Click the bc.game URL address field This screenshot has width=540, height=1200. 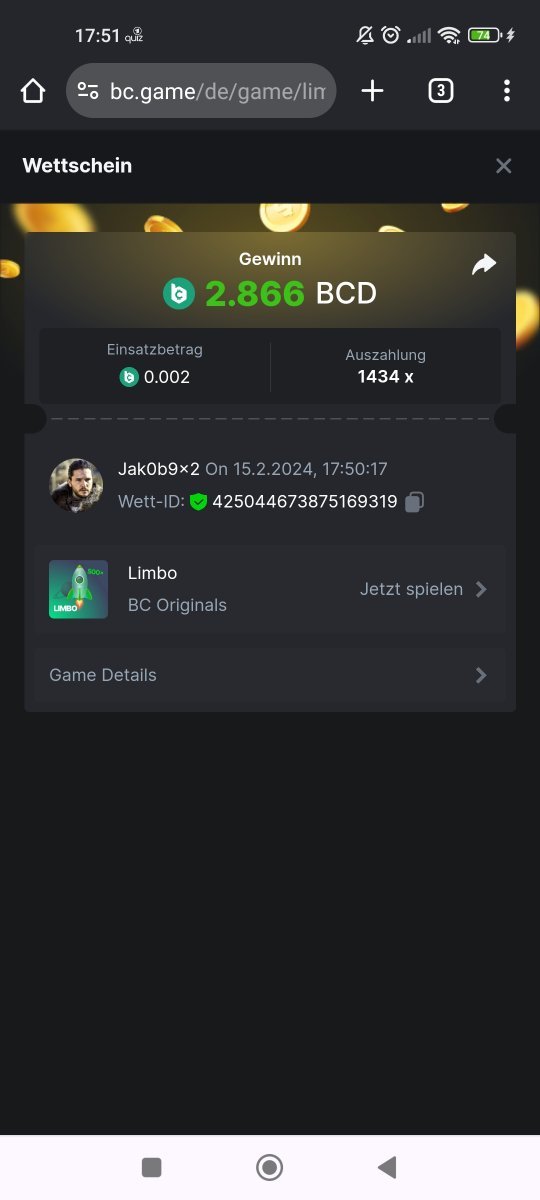tap(201, 91)
